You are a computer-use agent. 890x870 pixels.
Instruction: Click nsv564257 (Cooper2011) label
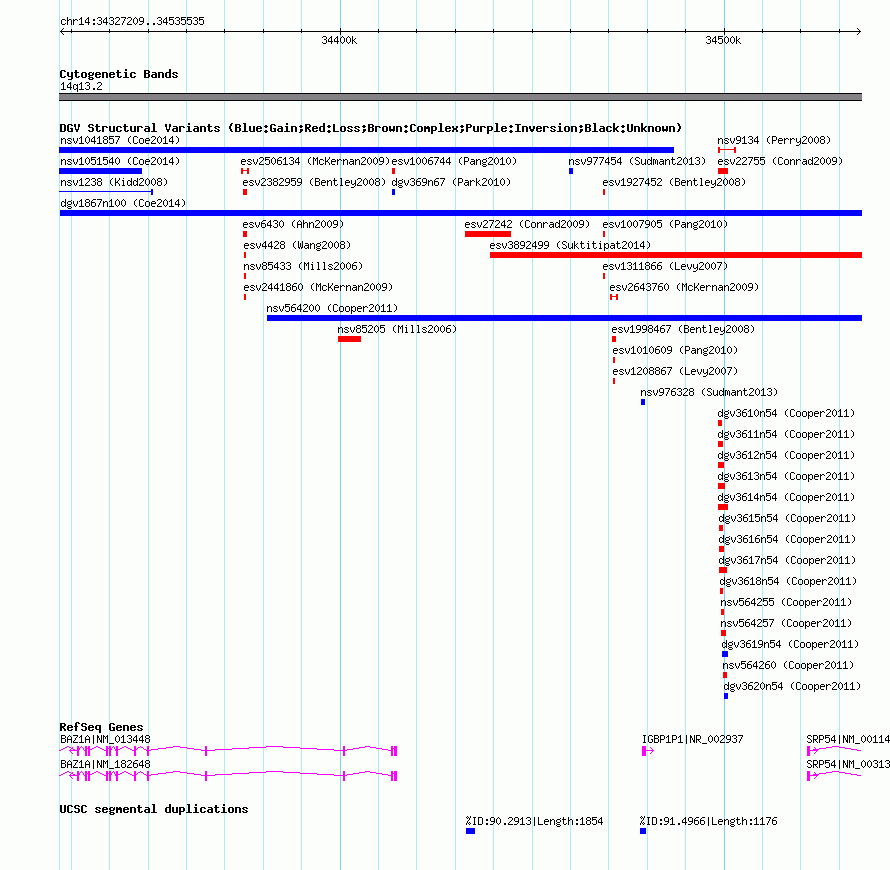(786, 623)
